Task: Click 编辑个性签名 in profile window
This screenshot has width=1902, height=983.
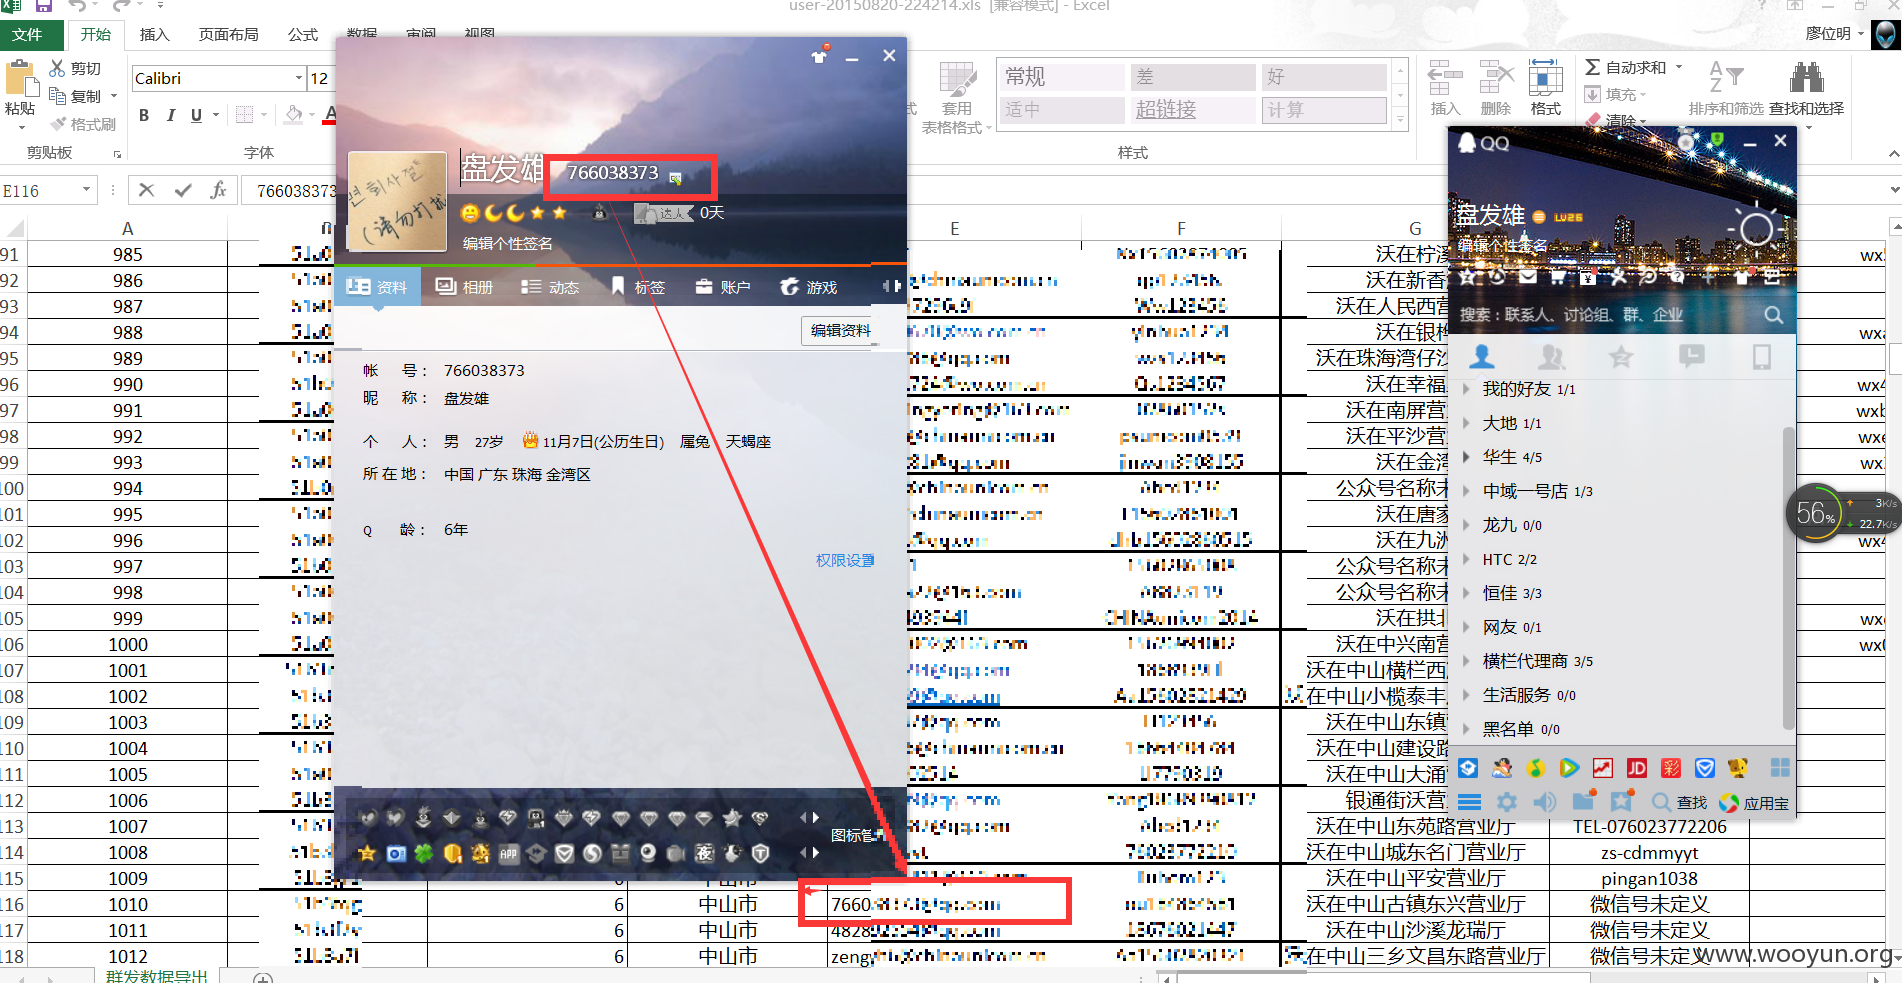Action: [507, 243]
